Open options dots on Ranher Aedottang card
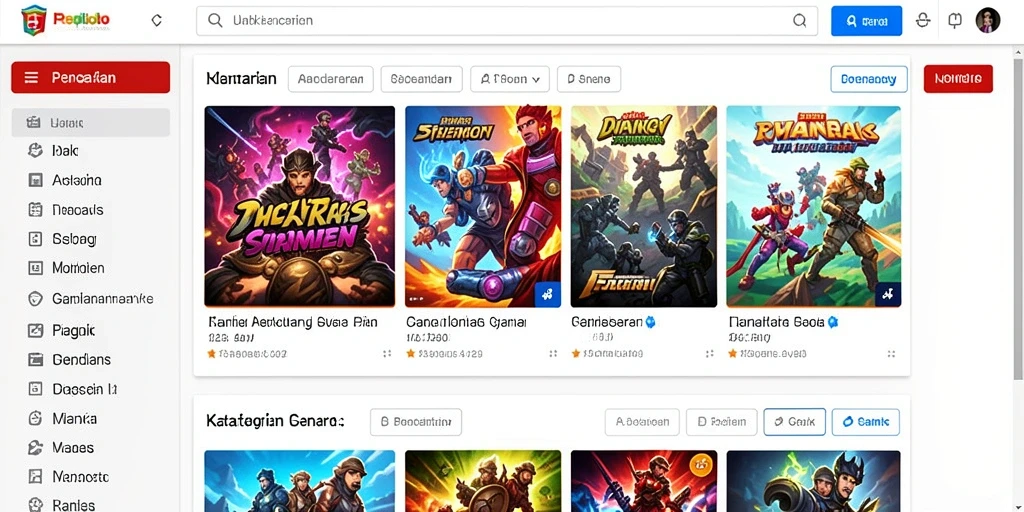 click(387, 353)
